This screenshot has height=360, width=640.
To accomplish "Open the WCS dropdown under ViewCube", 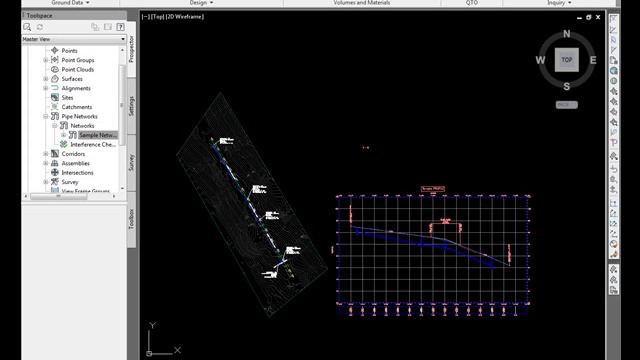I will (x=567, y=105).
